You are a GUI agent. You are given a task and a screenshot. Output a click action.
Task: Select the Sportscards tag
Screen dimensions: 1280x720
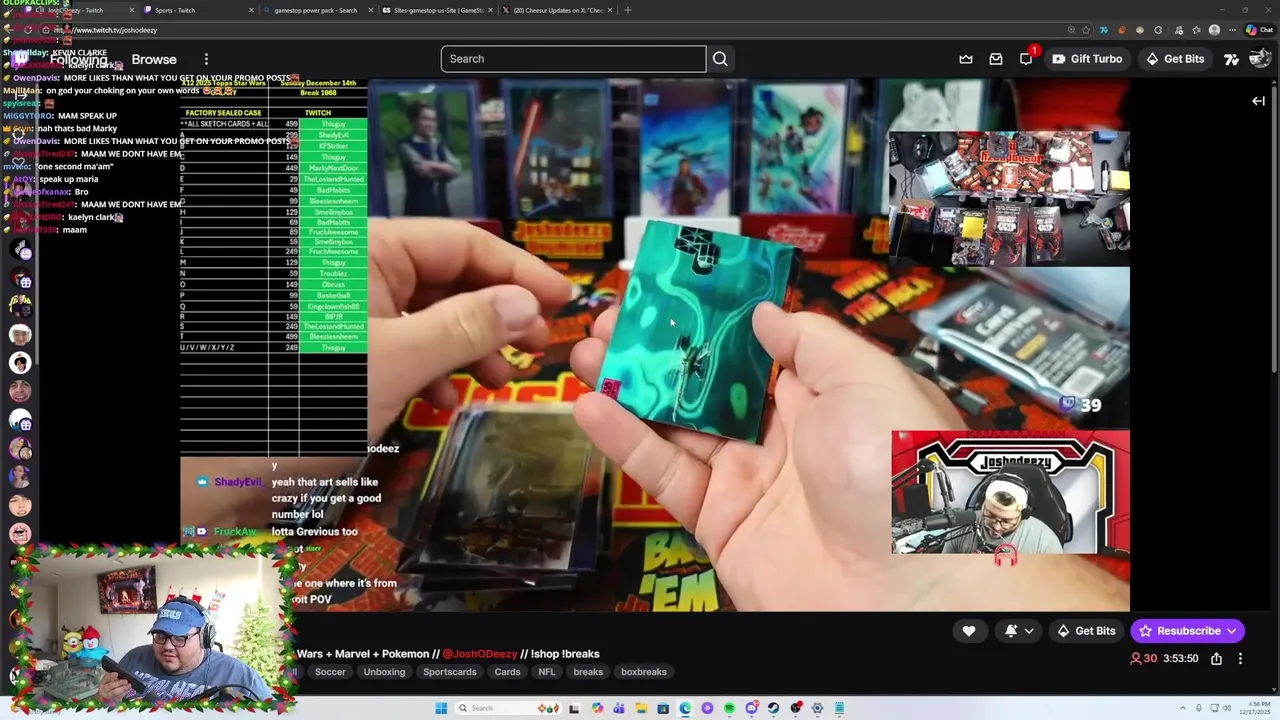coord(450,672)
